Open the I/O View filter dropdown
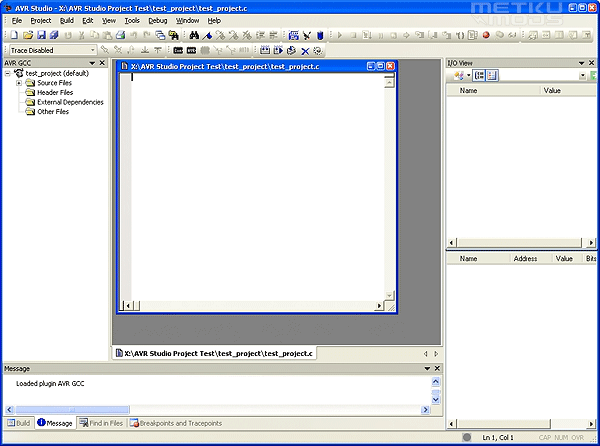The height and width of the screenshot is (446, 600). [582, 76]
